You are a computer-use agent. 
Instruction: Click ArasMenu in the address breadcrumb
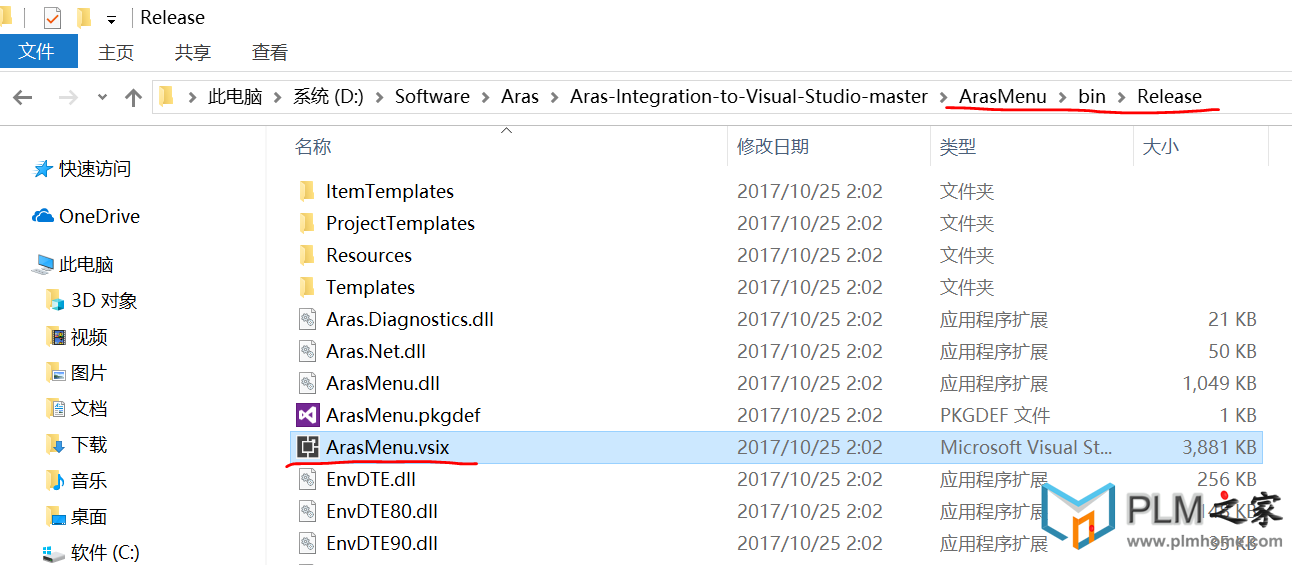1003,97
